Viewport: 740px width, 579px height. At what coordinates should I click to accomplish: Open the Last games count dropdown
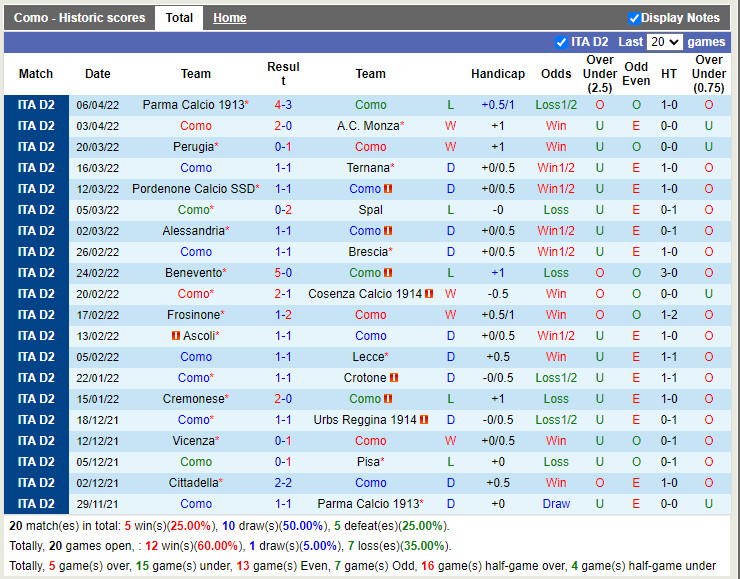664,42
